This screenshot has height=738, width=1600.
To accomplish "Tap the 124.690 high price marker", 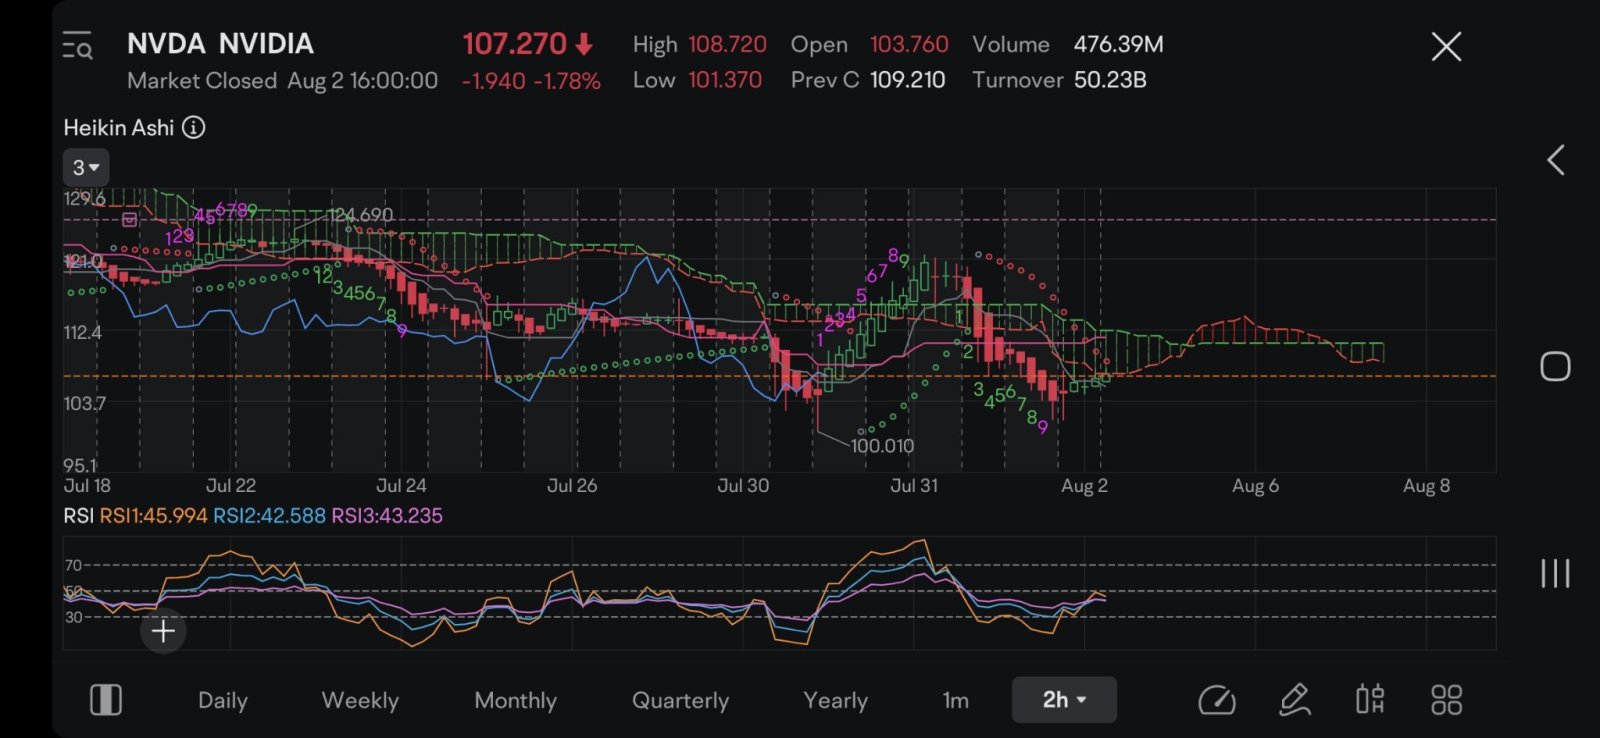I will (361, 215).
